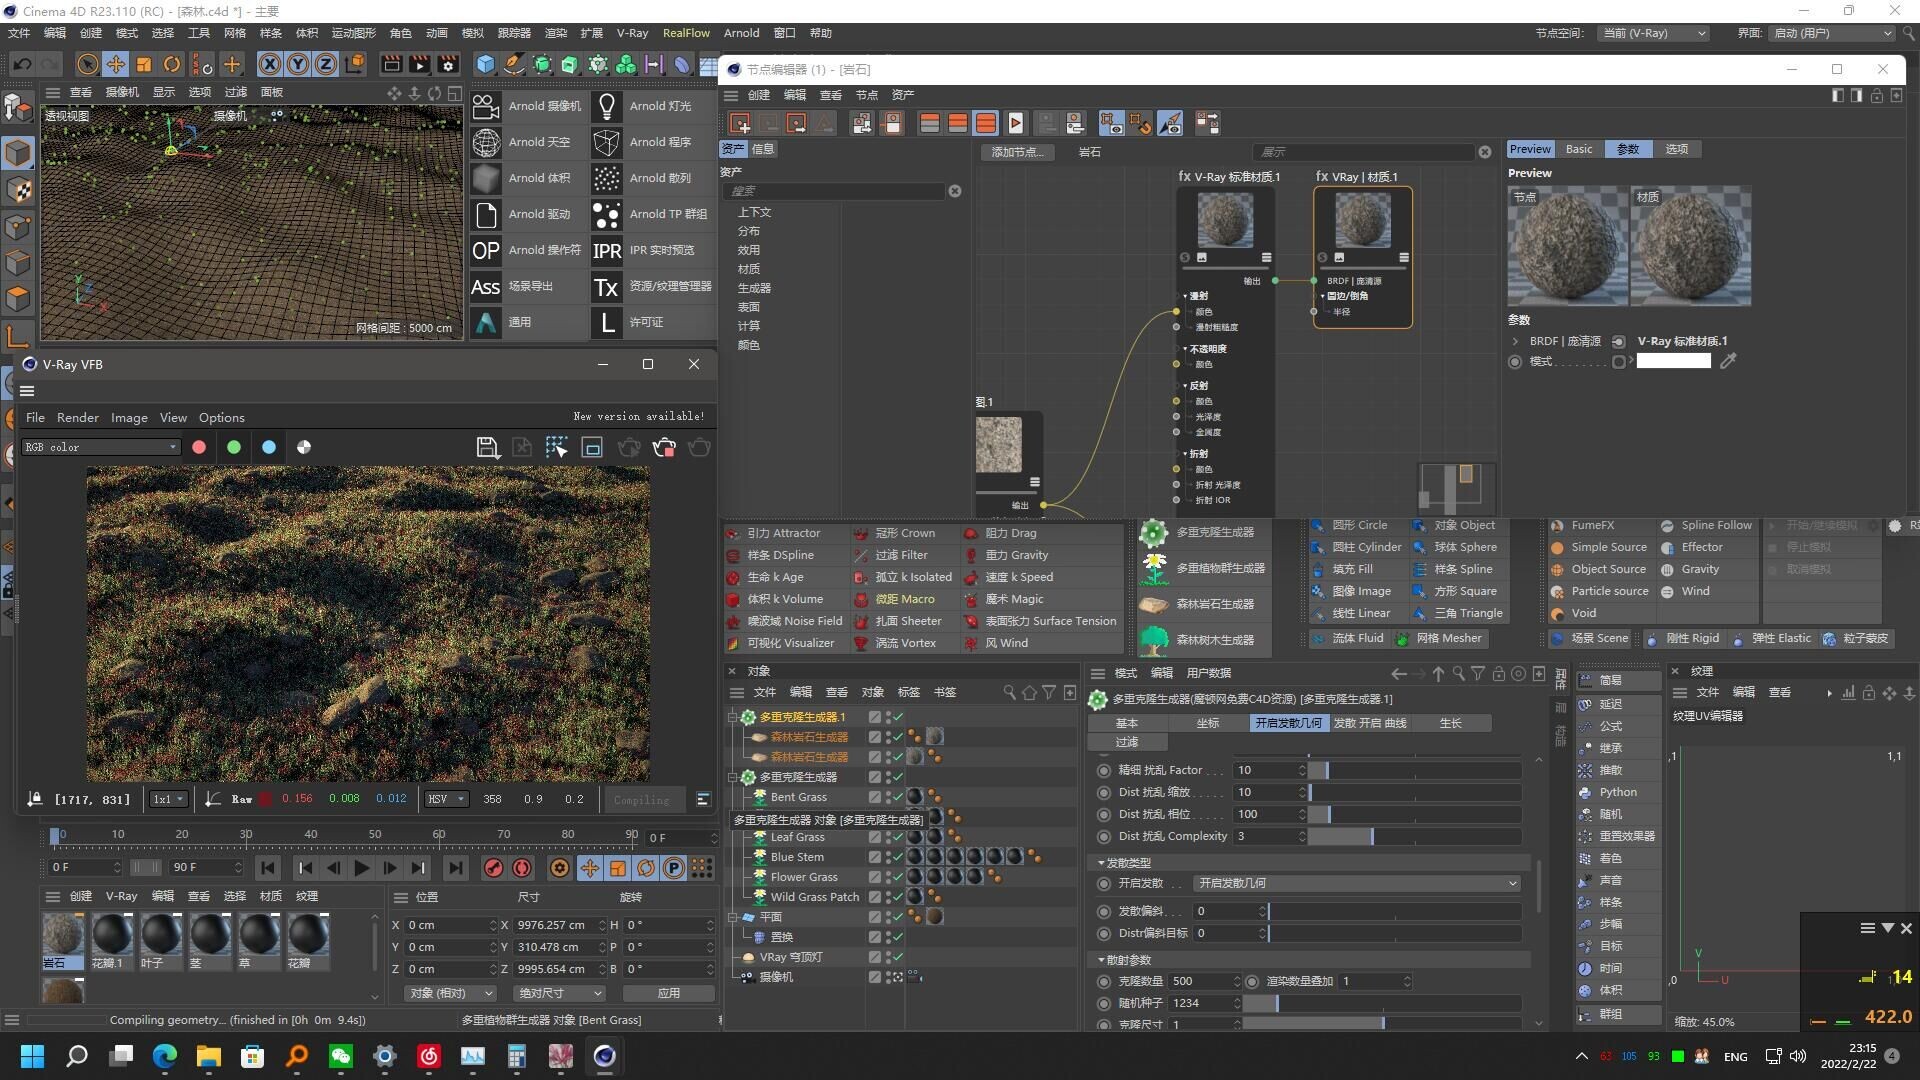
Task: Click the white color swatch in parameters
Action: pyautogui.click(x=1673, y=361)
